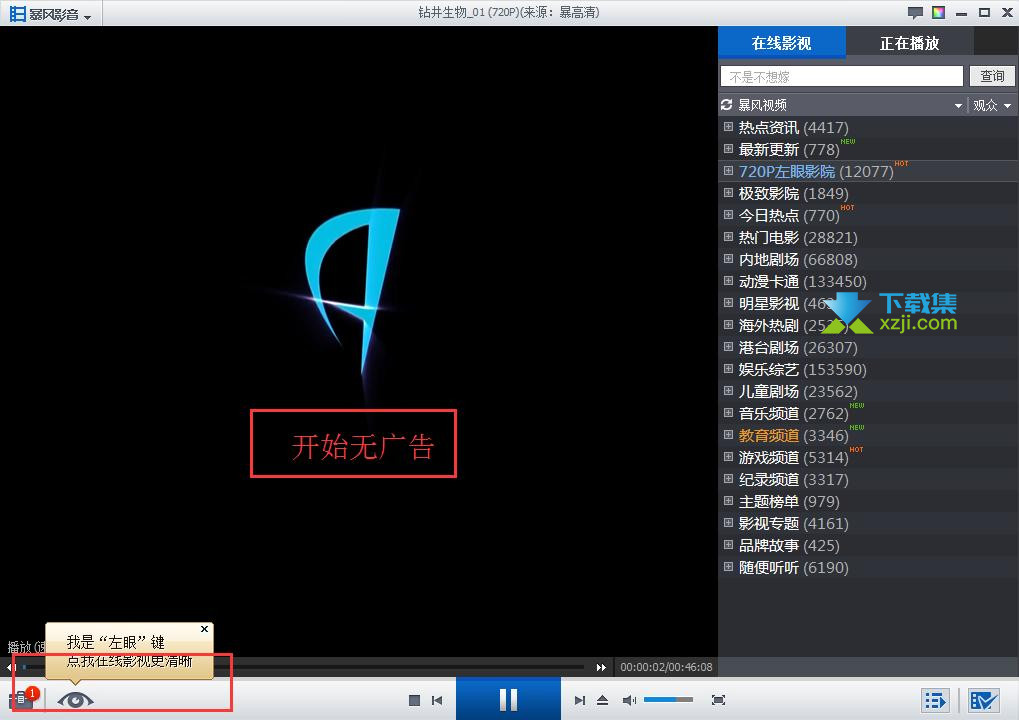Skip to the previous video
This screenshot has height=720, width=1019.
coord(437,701)
